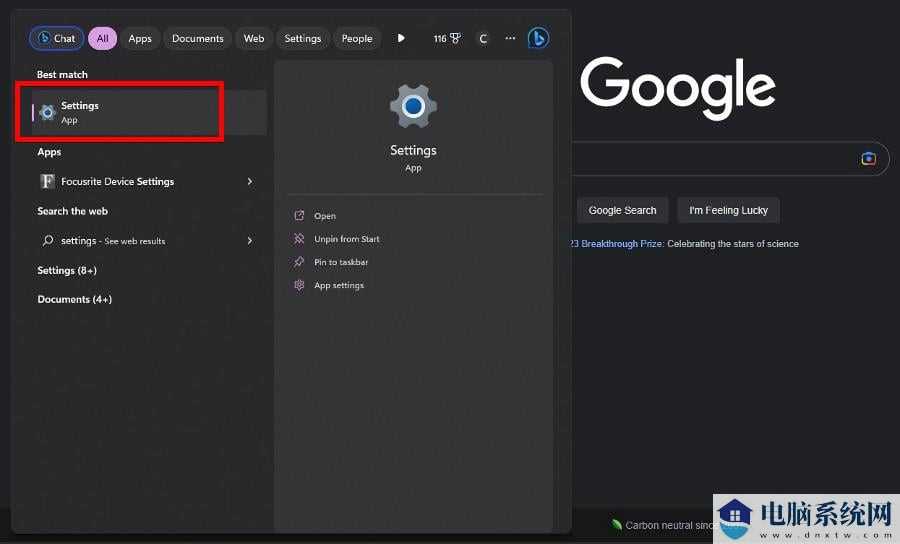Choose Open in the Settings actions
Image resolution: width=900 pixels, height=544 pixels.
click(x=324, y=216)
